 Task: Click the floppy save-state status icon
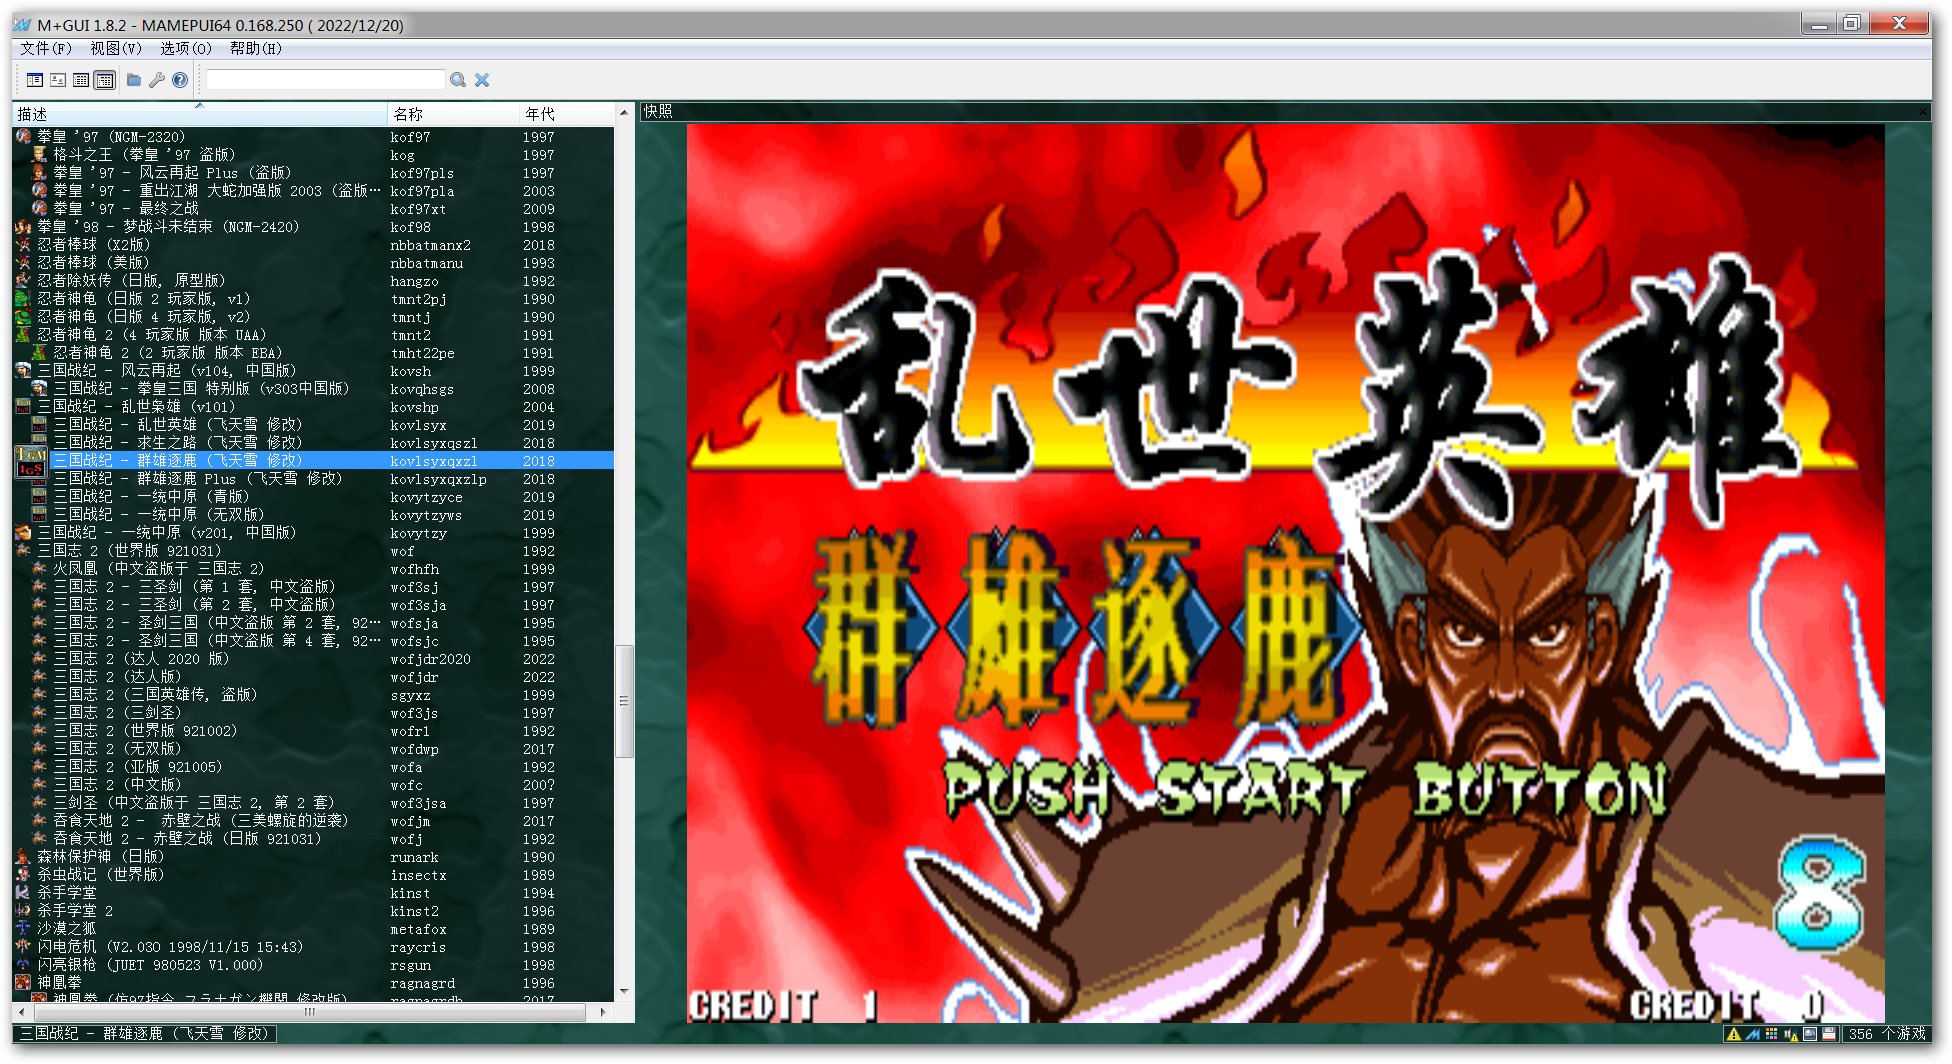pos(1829,1034)
